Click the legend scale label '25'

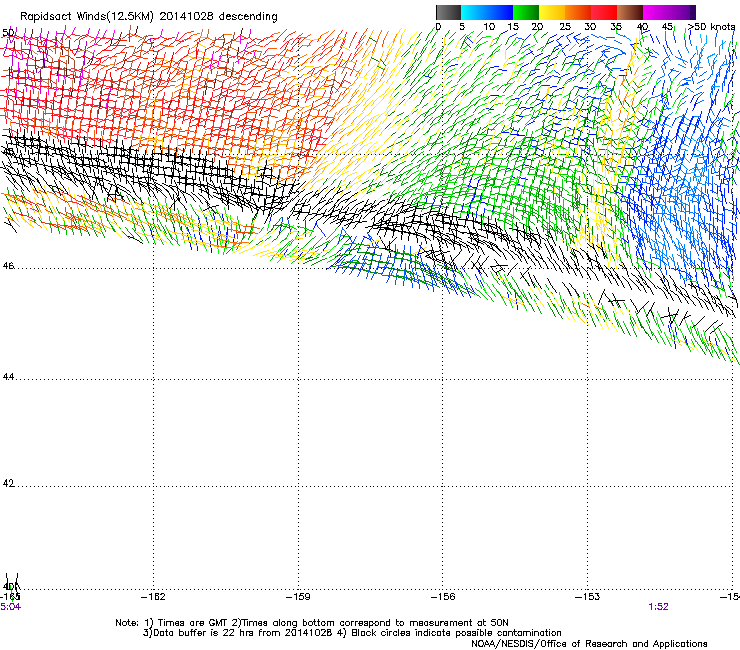565,27
